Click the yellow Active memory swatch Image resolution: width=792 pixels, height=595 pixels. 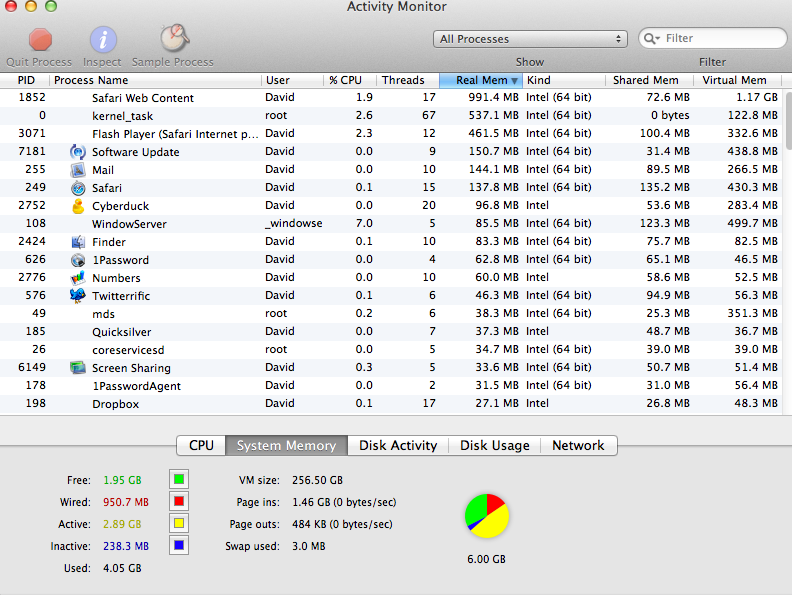[x=179, y=523]
